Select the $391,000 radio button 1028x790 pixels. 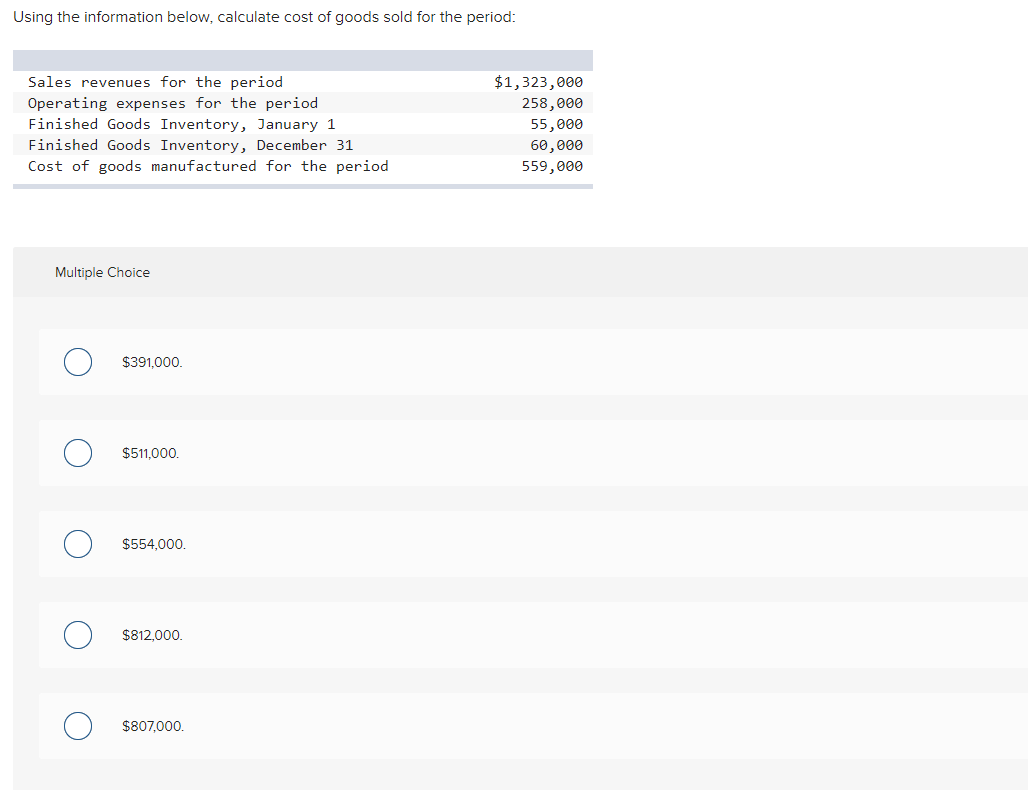point(77,362)
